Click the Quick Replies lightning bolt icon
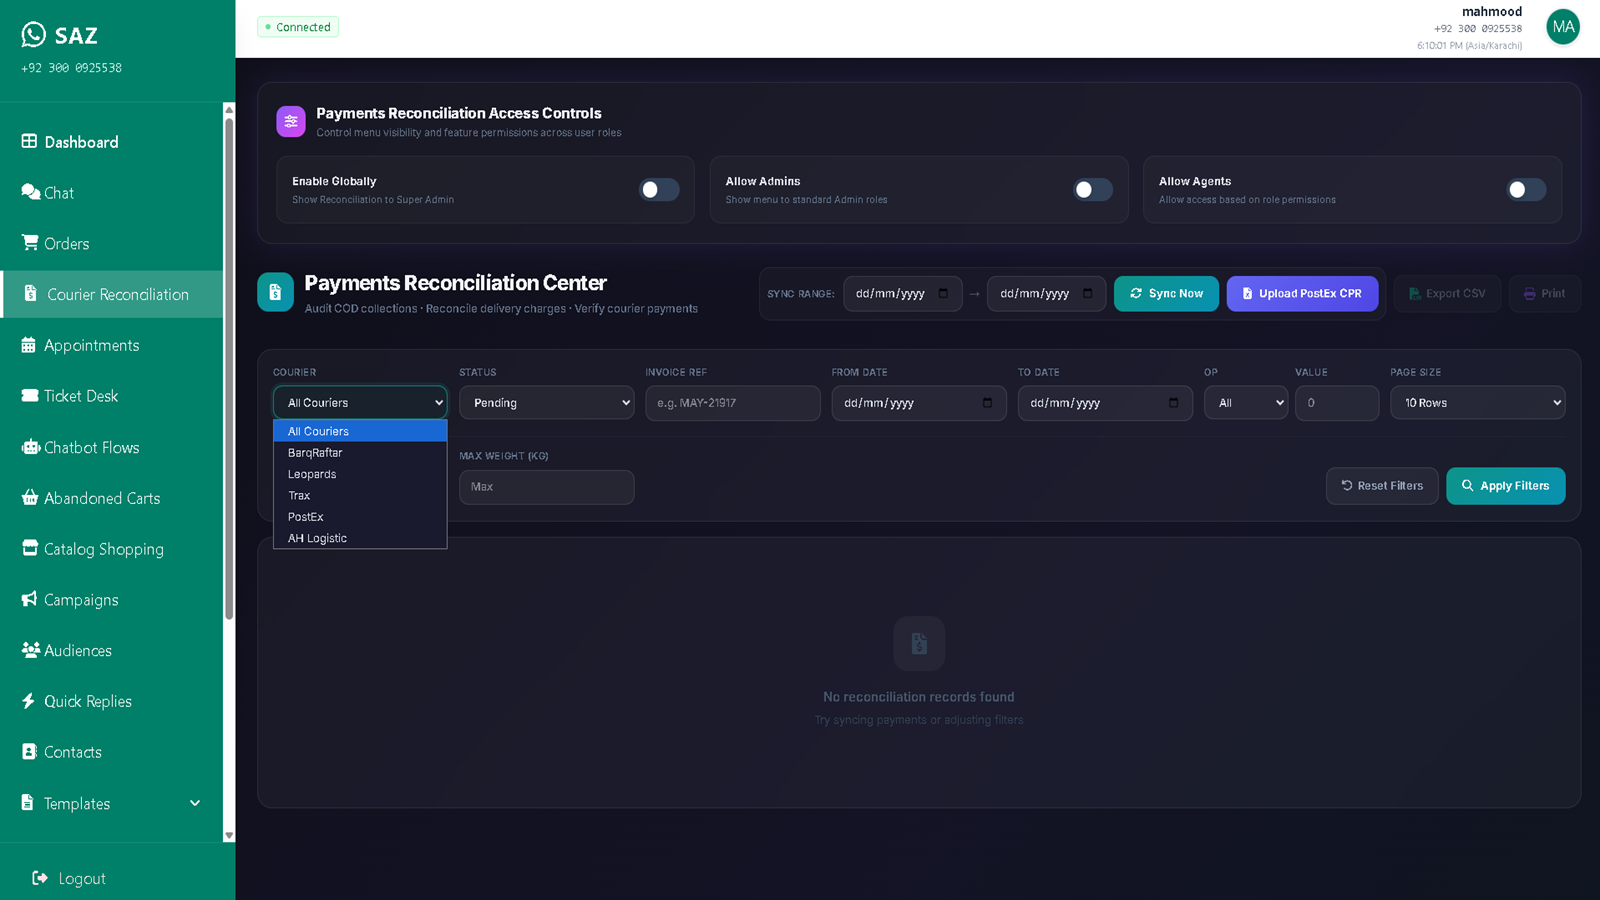The width and height of the screenshot is (1600, 900). (x=28, y=701)
